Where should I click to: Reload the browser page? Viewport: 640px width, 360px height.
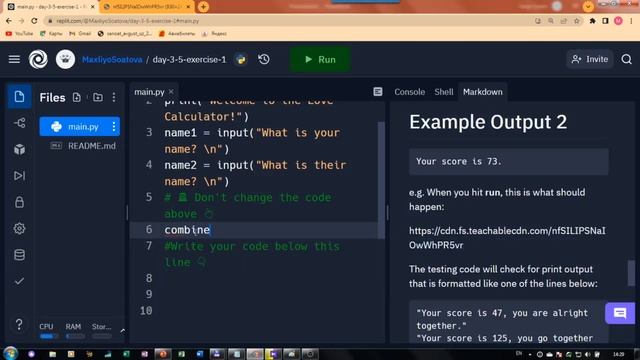[34, 21]
